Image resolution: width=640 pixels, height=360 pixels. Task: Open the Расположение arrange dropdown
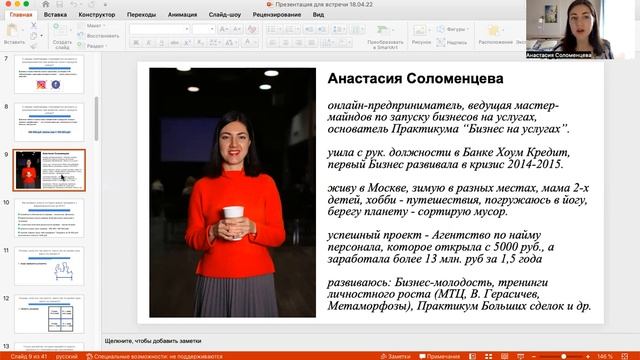pyautogui.click(x=495, y=34)
